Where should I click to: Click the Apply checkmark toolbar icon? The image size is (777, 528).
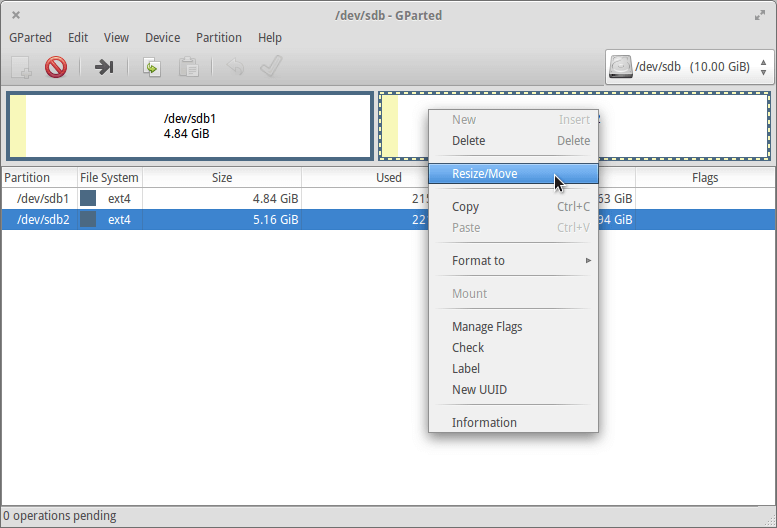(270, 67)
